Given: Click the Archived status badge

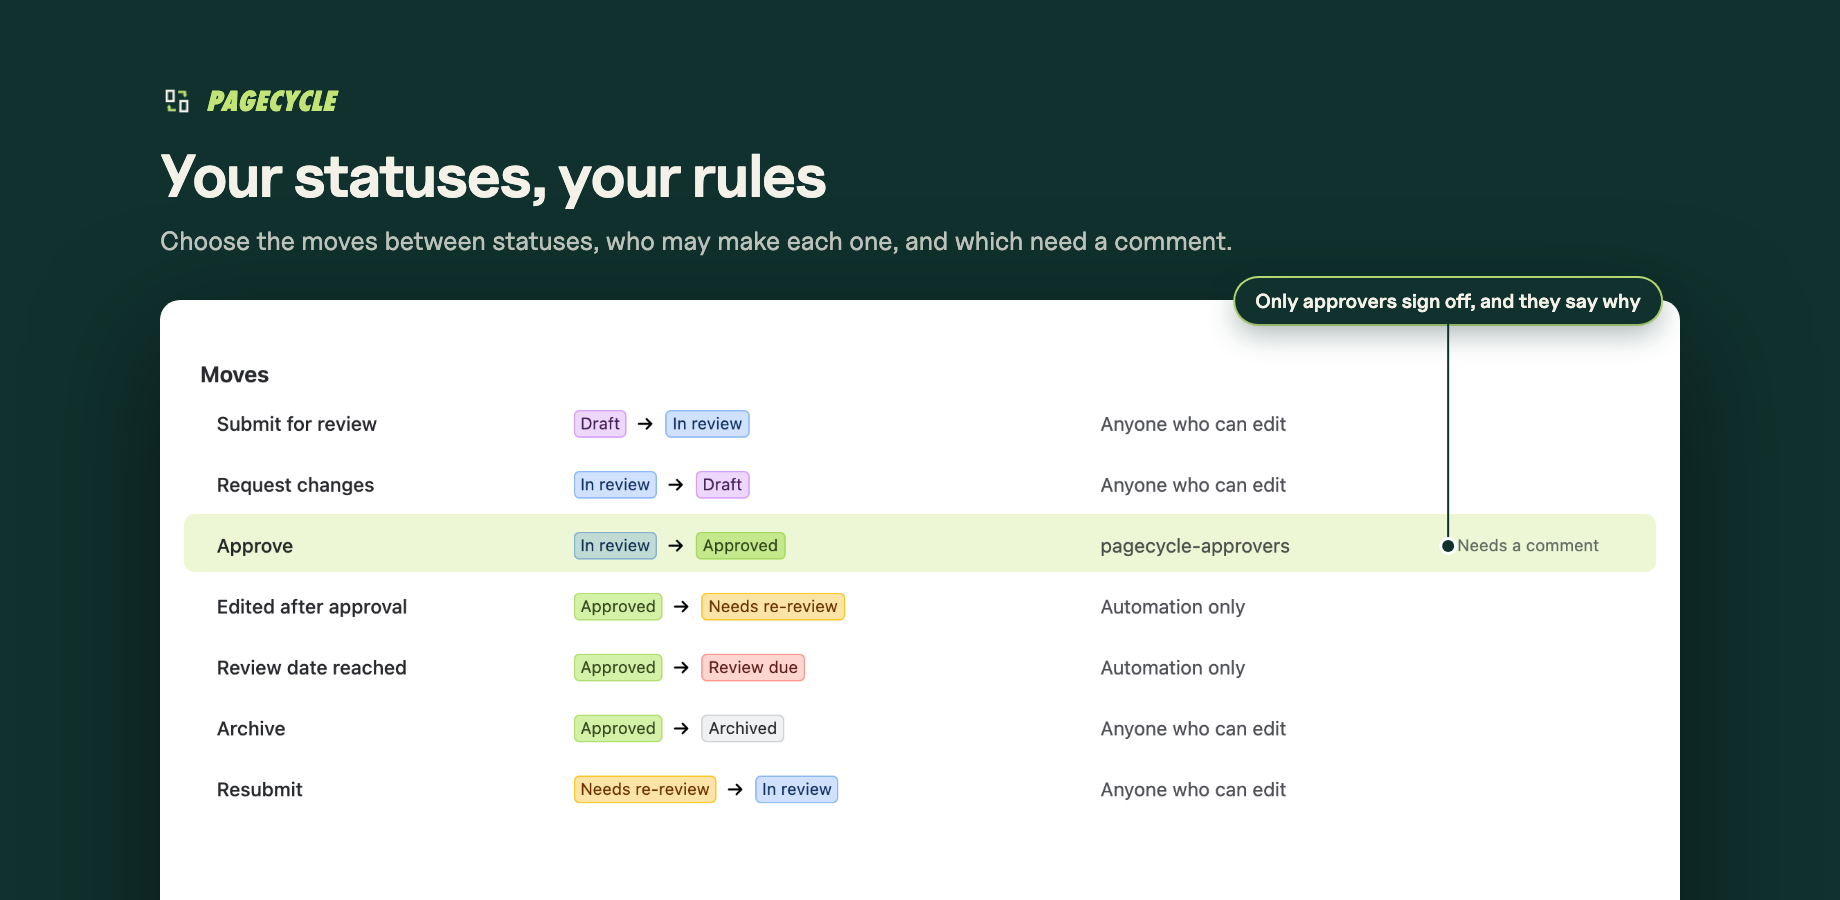Looking at the screenshot, I should click(x=743, y=729).
